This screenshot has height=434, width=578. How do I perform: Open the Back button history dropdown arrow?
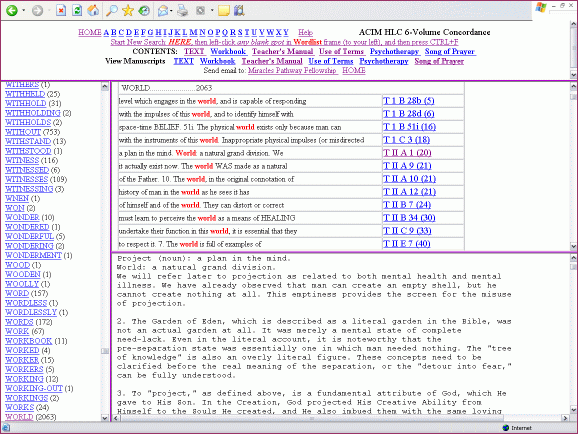[x=24, y=11]
